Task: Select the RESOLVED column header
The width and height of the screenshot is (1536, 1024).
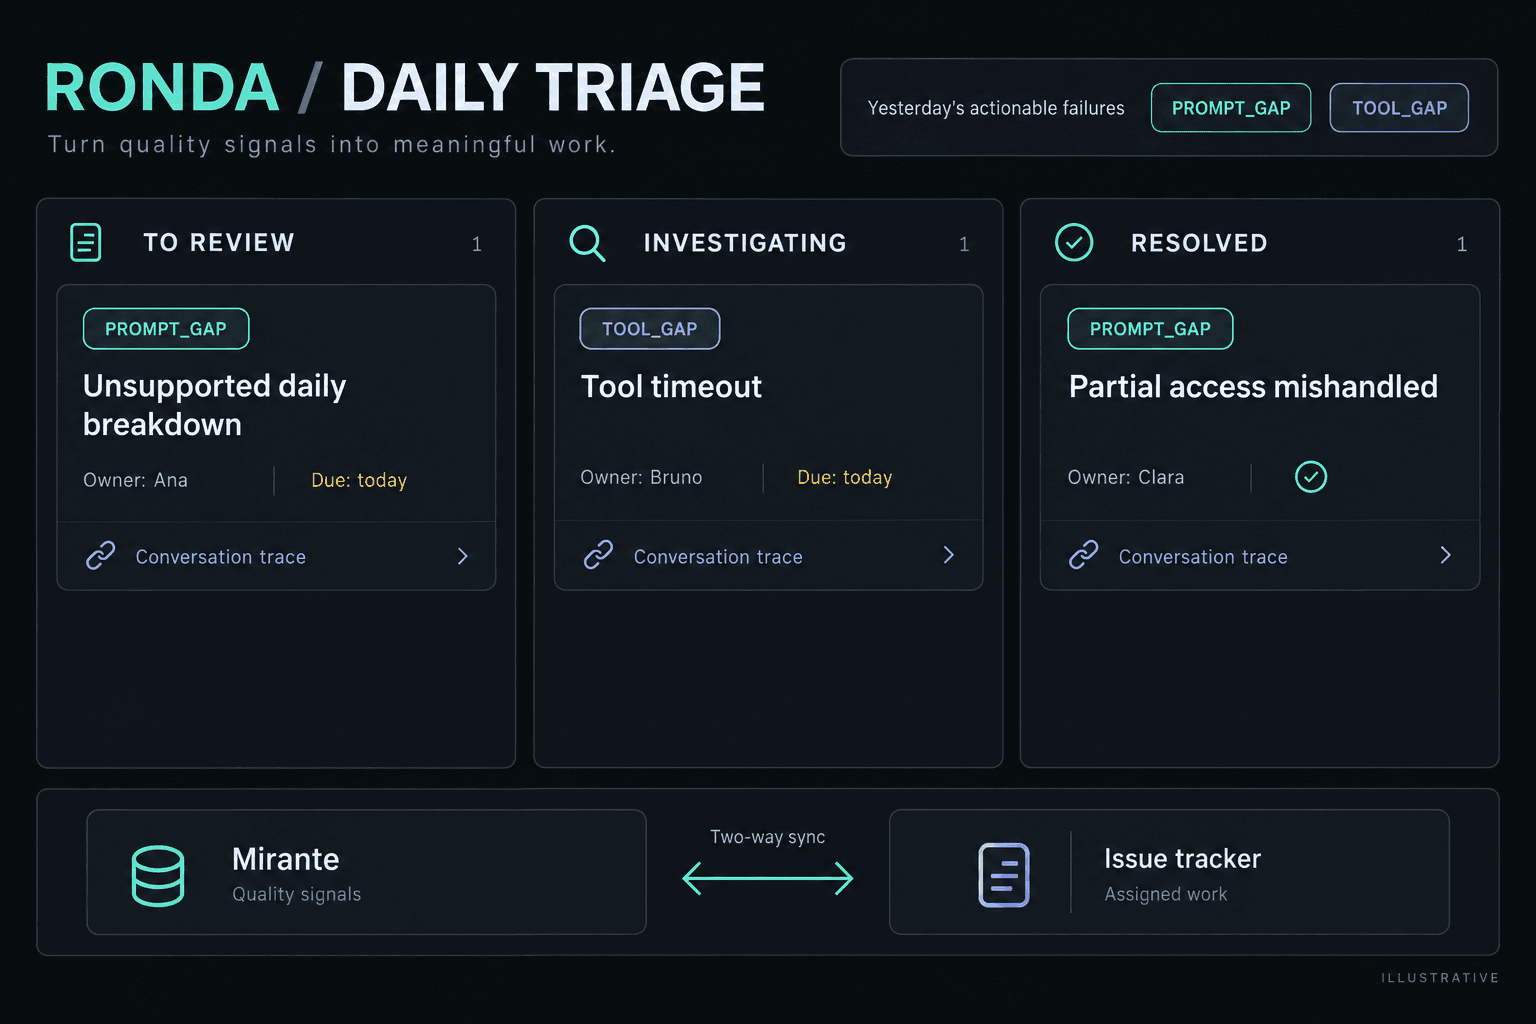Action: pyautogui.click(x=1199, y=243)
